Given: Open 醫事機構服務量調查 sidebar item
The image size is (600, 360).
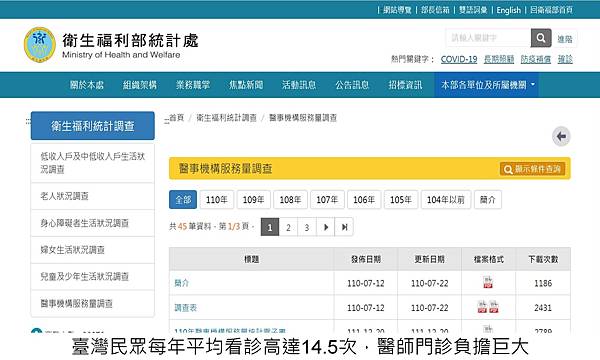Looking at the screenshot, I should click(93, 303).
